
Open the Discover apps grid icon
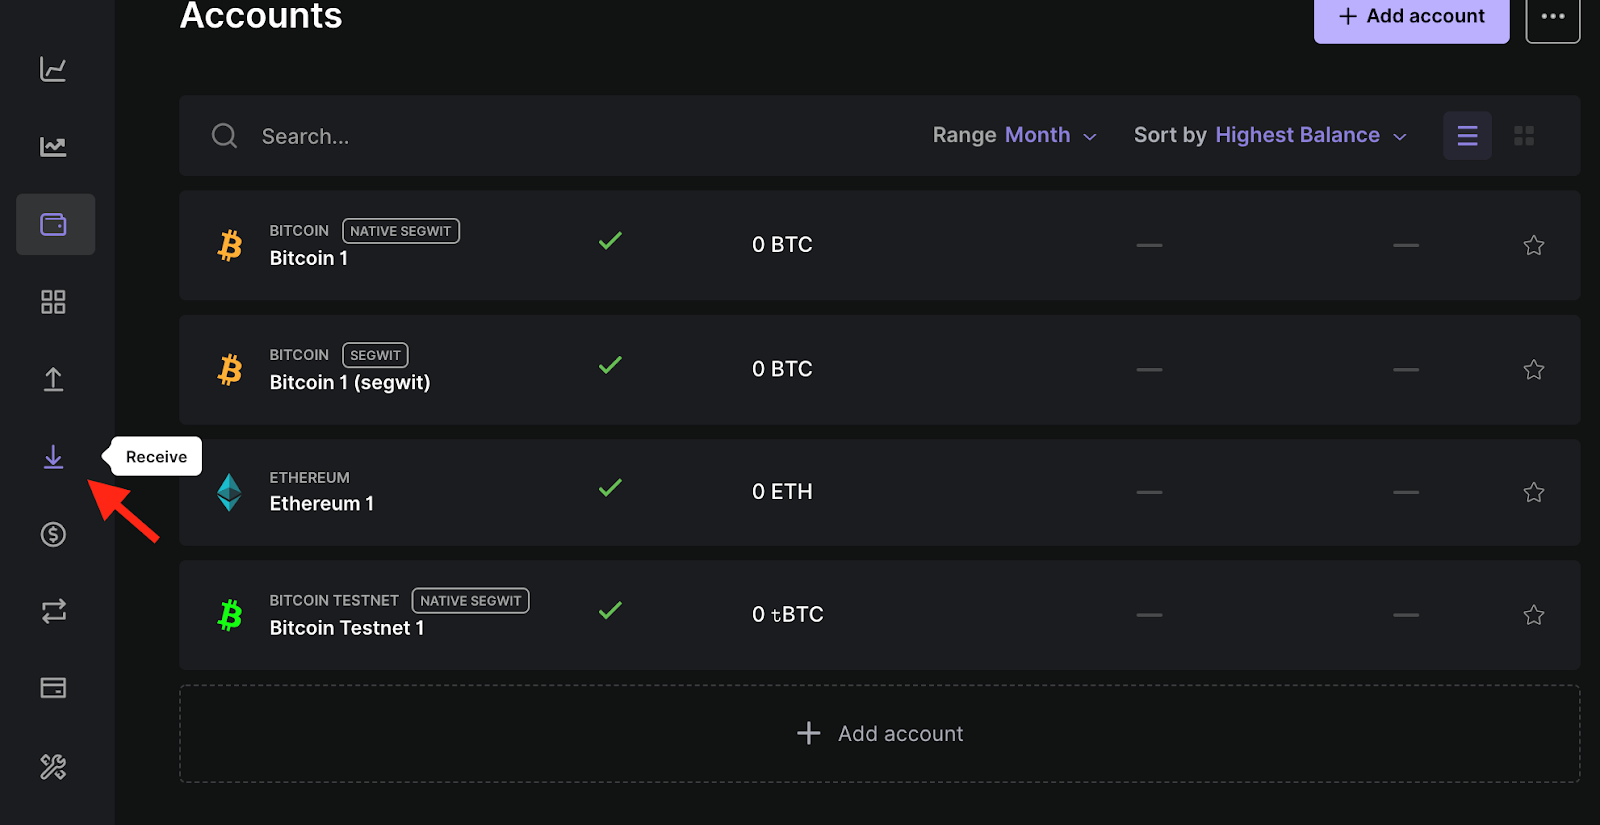click(53, 302)
